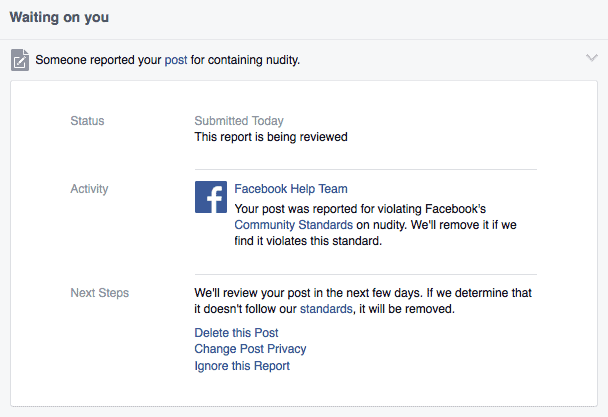Click the 'Submitted Today' status text

pos(239,121)
